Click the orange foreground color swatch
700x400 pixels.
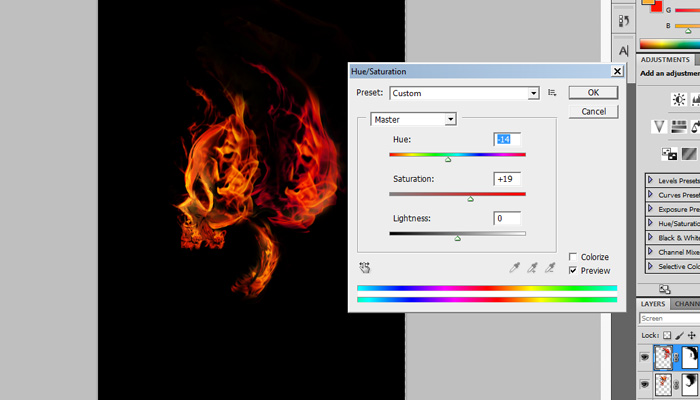tap(647, 2)
